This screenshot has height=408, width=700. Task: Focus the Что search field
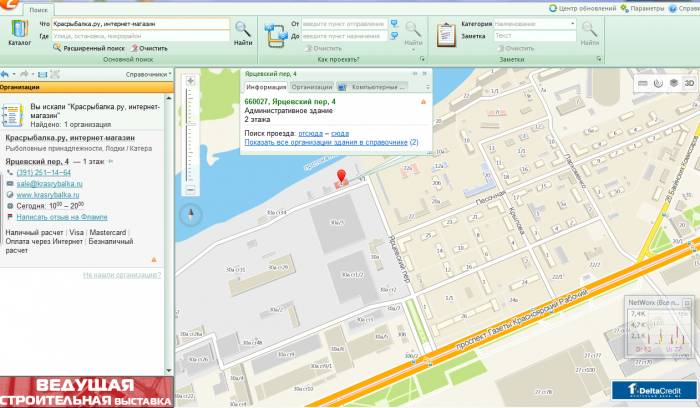141,24
